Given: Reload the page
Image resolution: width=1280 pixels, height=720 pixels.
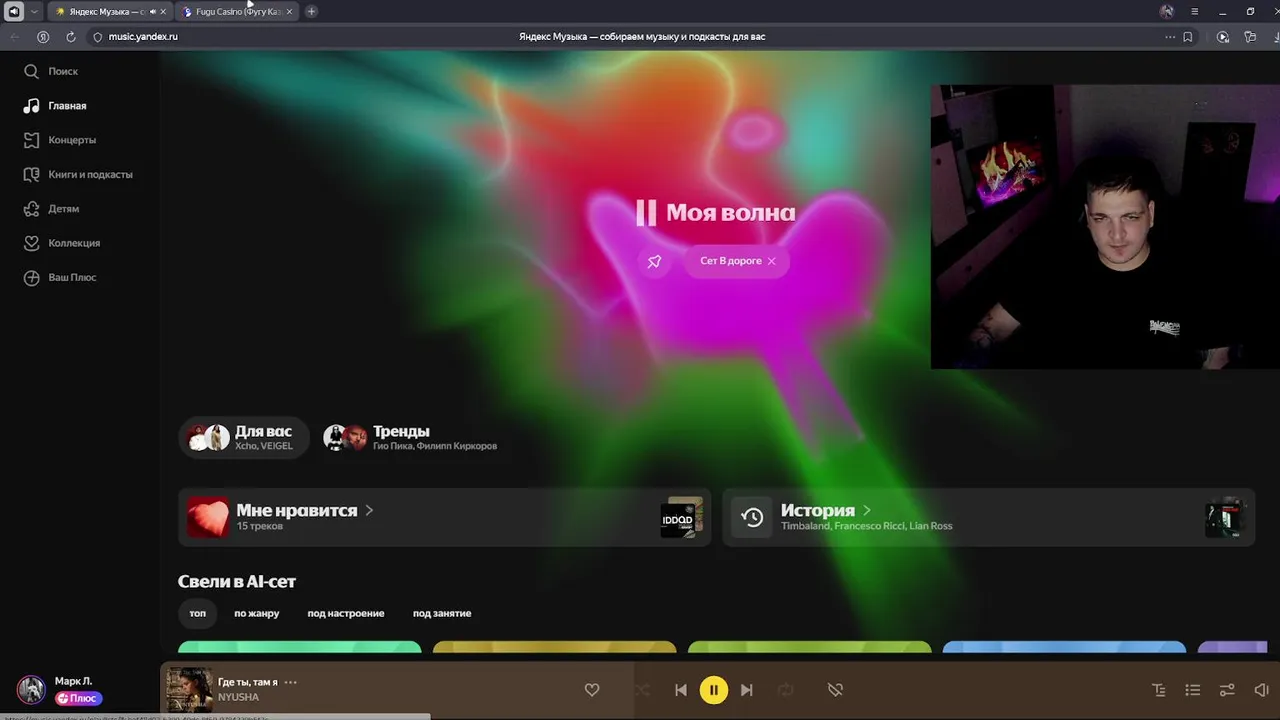Looking at the screenshot, I should coord(70,37).
